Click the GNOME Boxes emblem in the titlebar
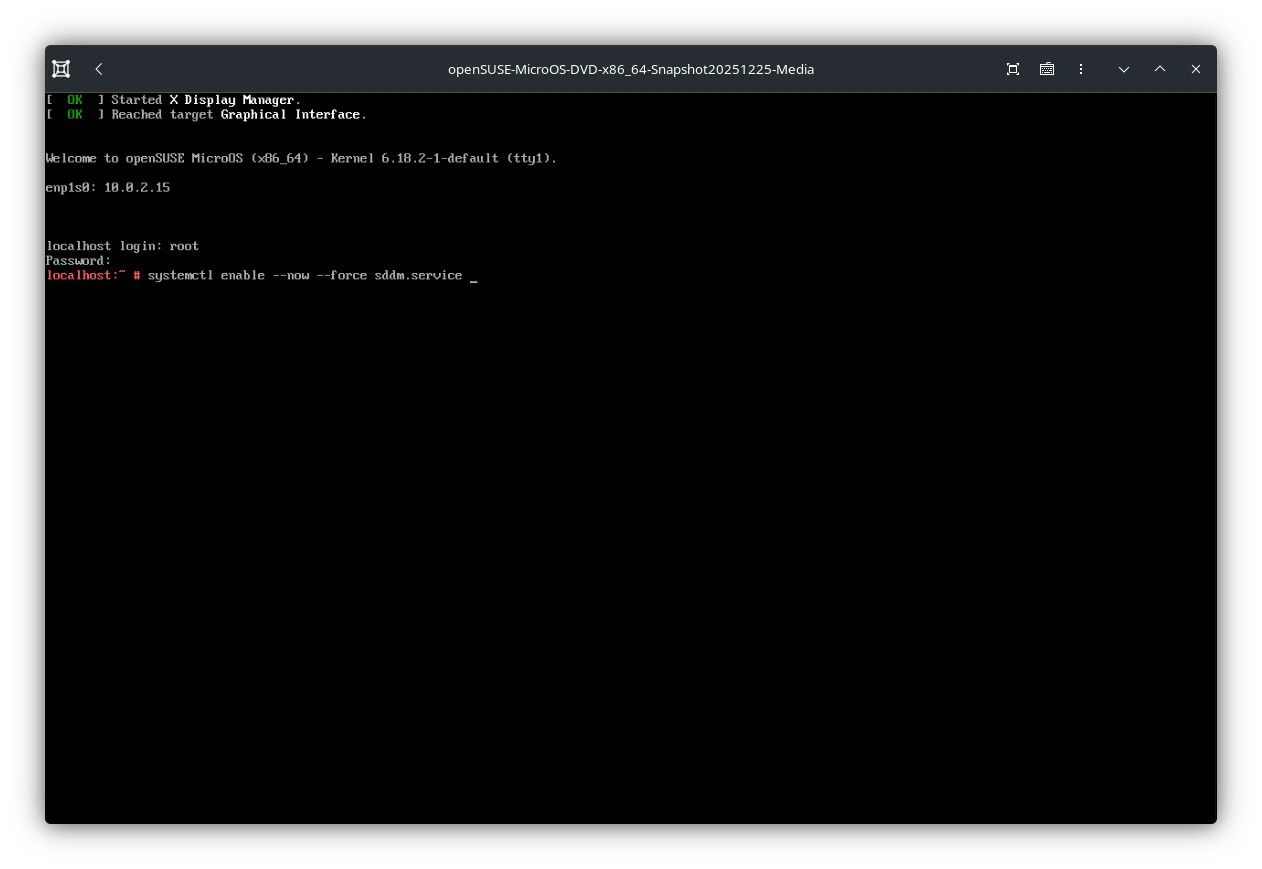Viewport: 1262px width, 869px height. coord(61,69)
